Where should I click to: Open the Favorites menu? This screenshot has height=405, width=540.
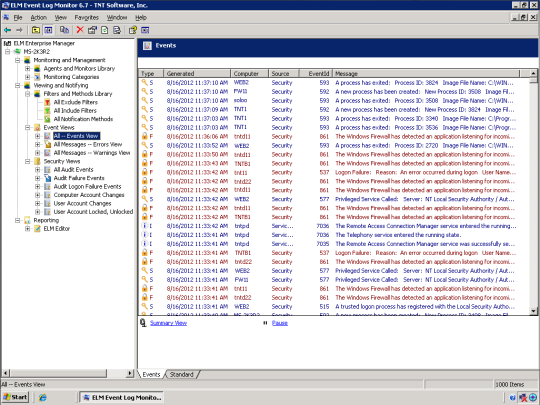[86, 18]
